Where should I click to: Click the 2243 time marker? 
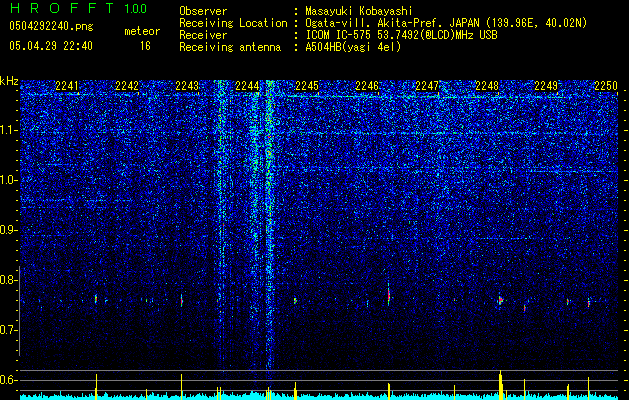point(187,86)
